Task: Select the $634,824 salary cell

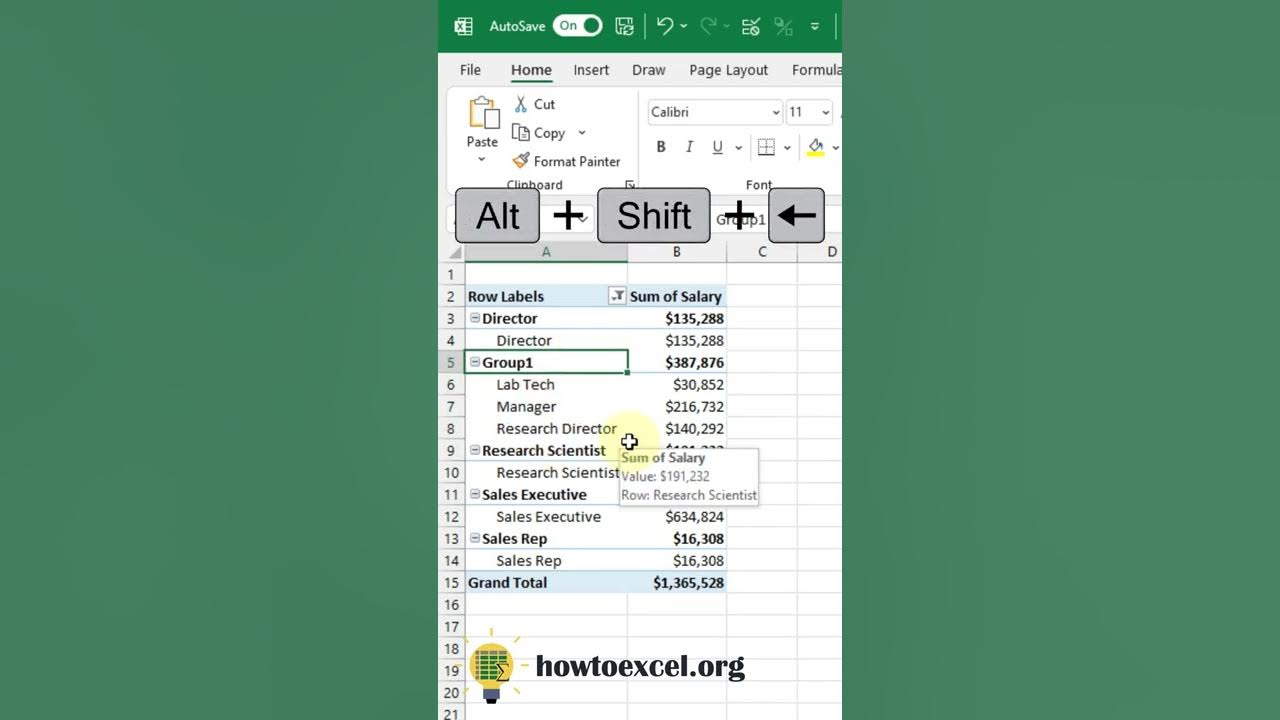Action: 677,516
